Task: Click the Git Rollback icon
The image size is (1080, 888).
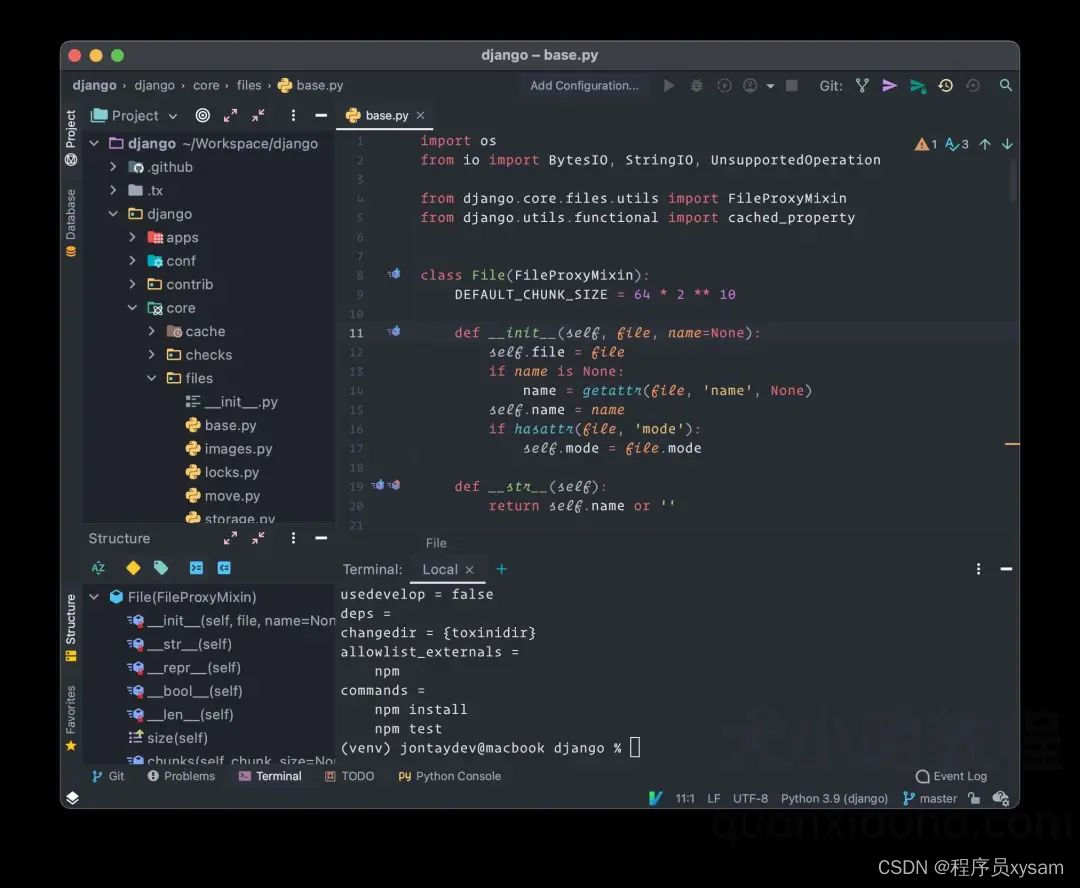Action: tap(973, 85)
